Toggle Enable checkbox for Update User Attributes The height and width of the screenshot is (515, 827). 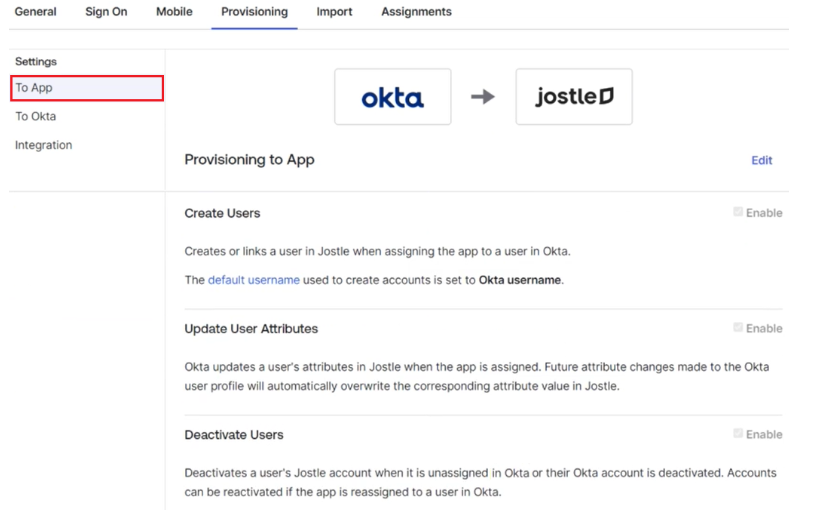click(738, 328)
